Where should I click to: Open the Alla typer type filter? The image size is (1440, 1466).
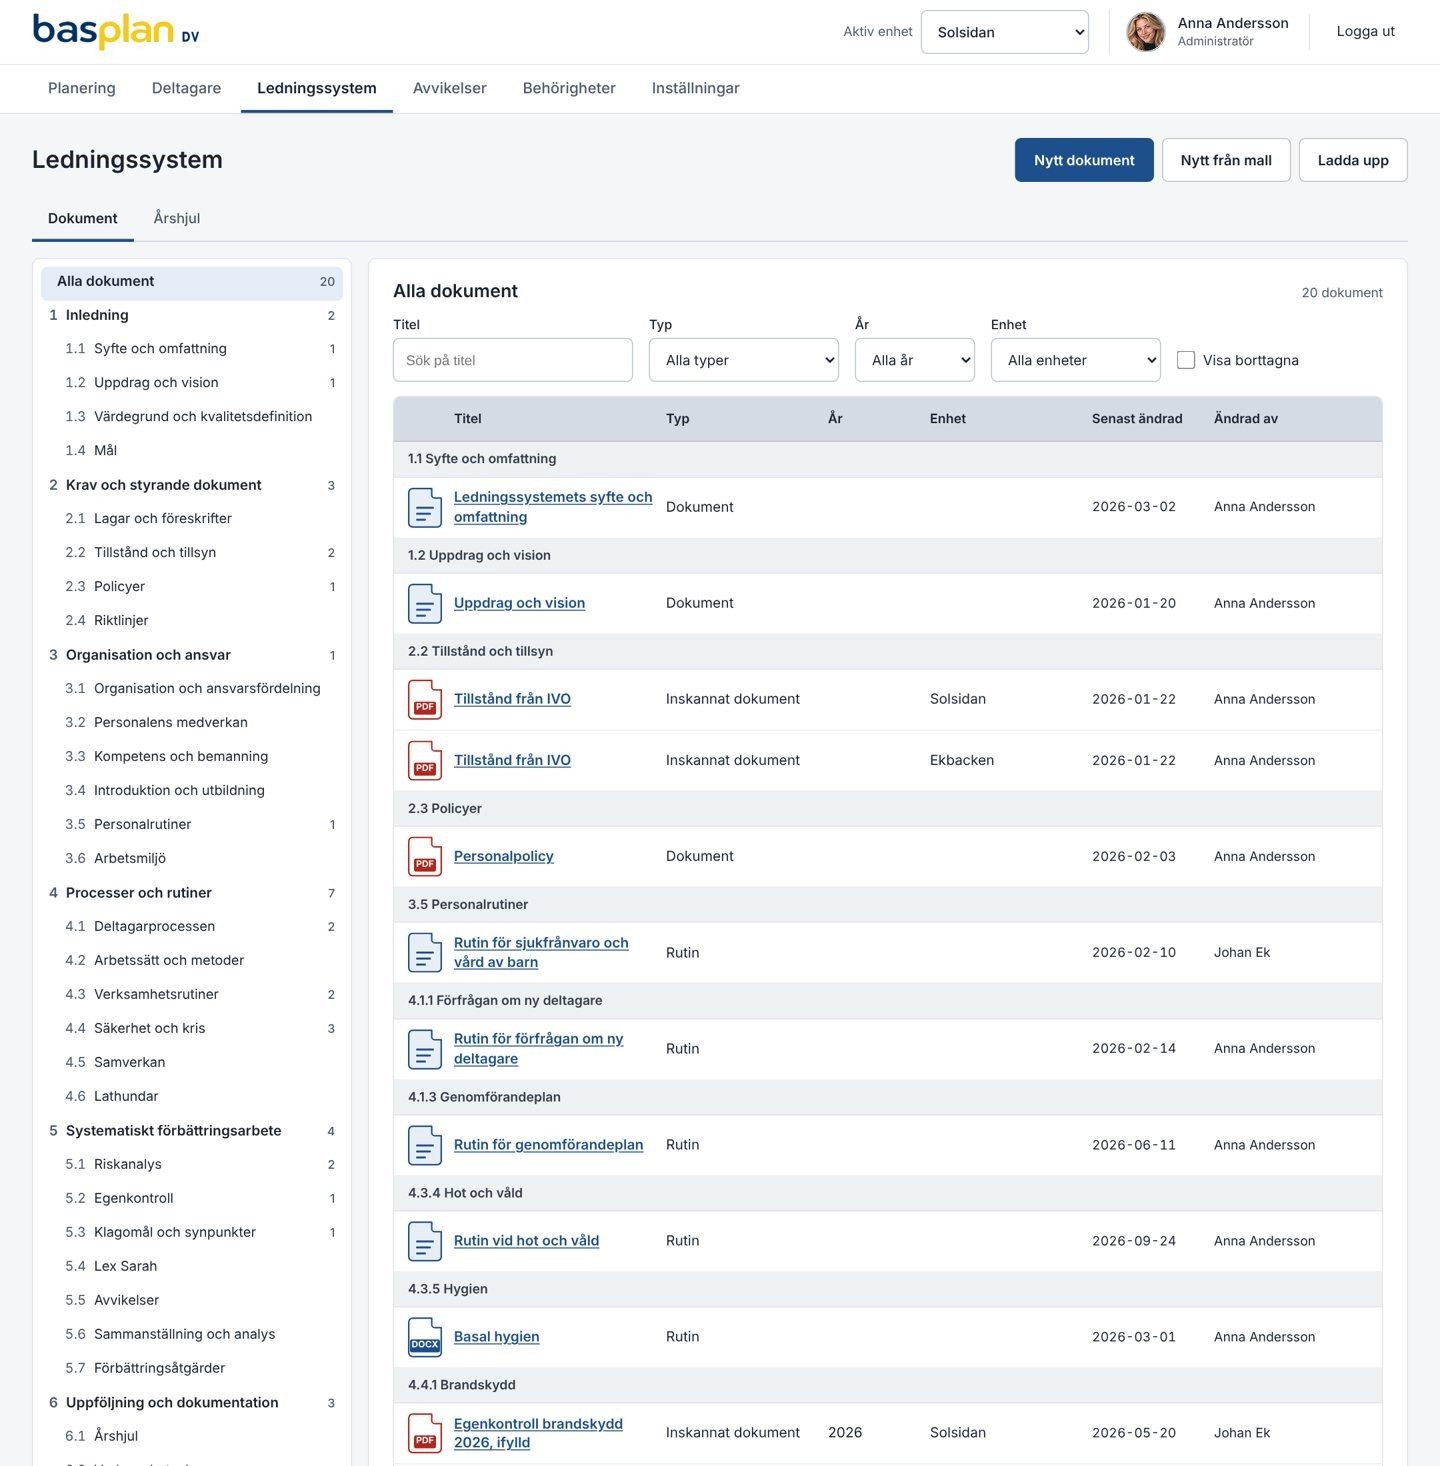point(744,360)
